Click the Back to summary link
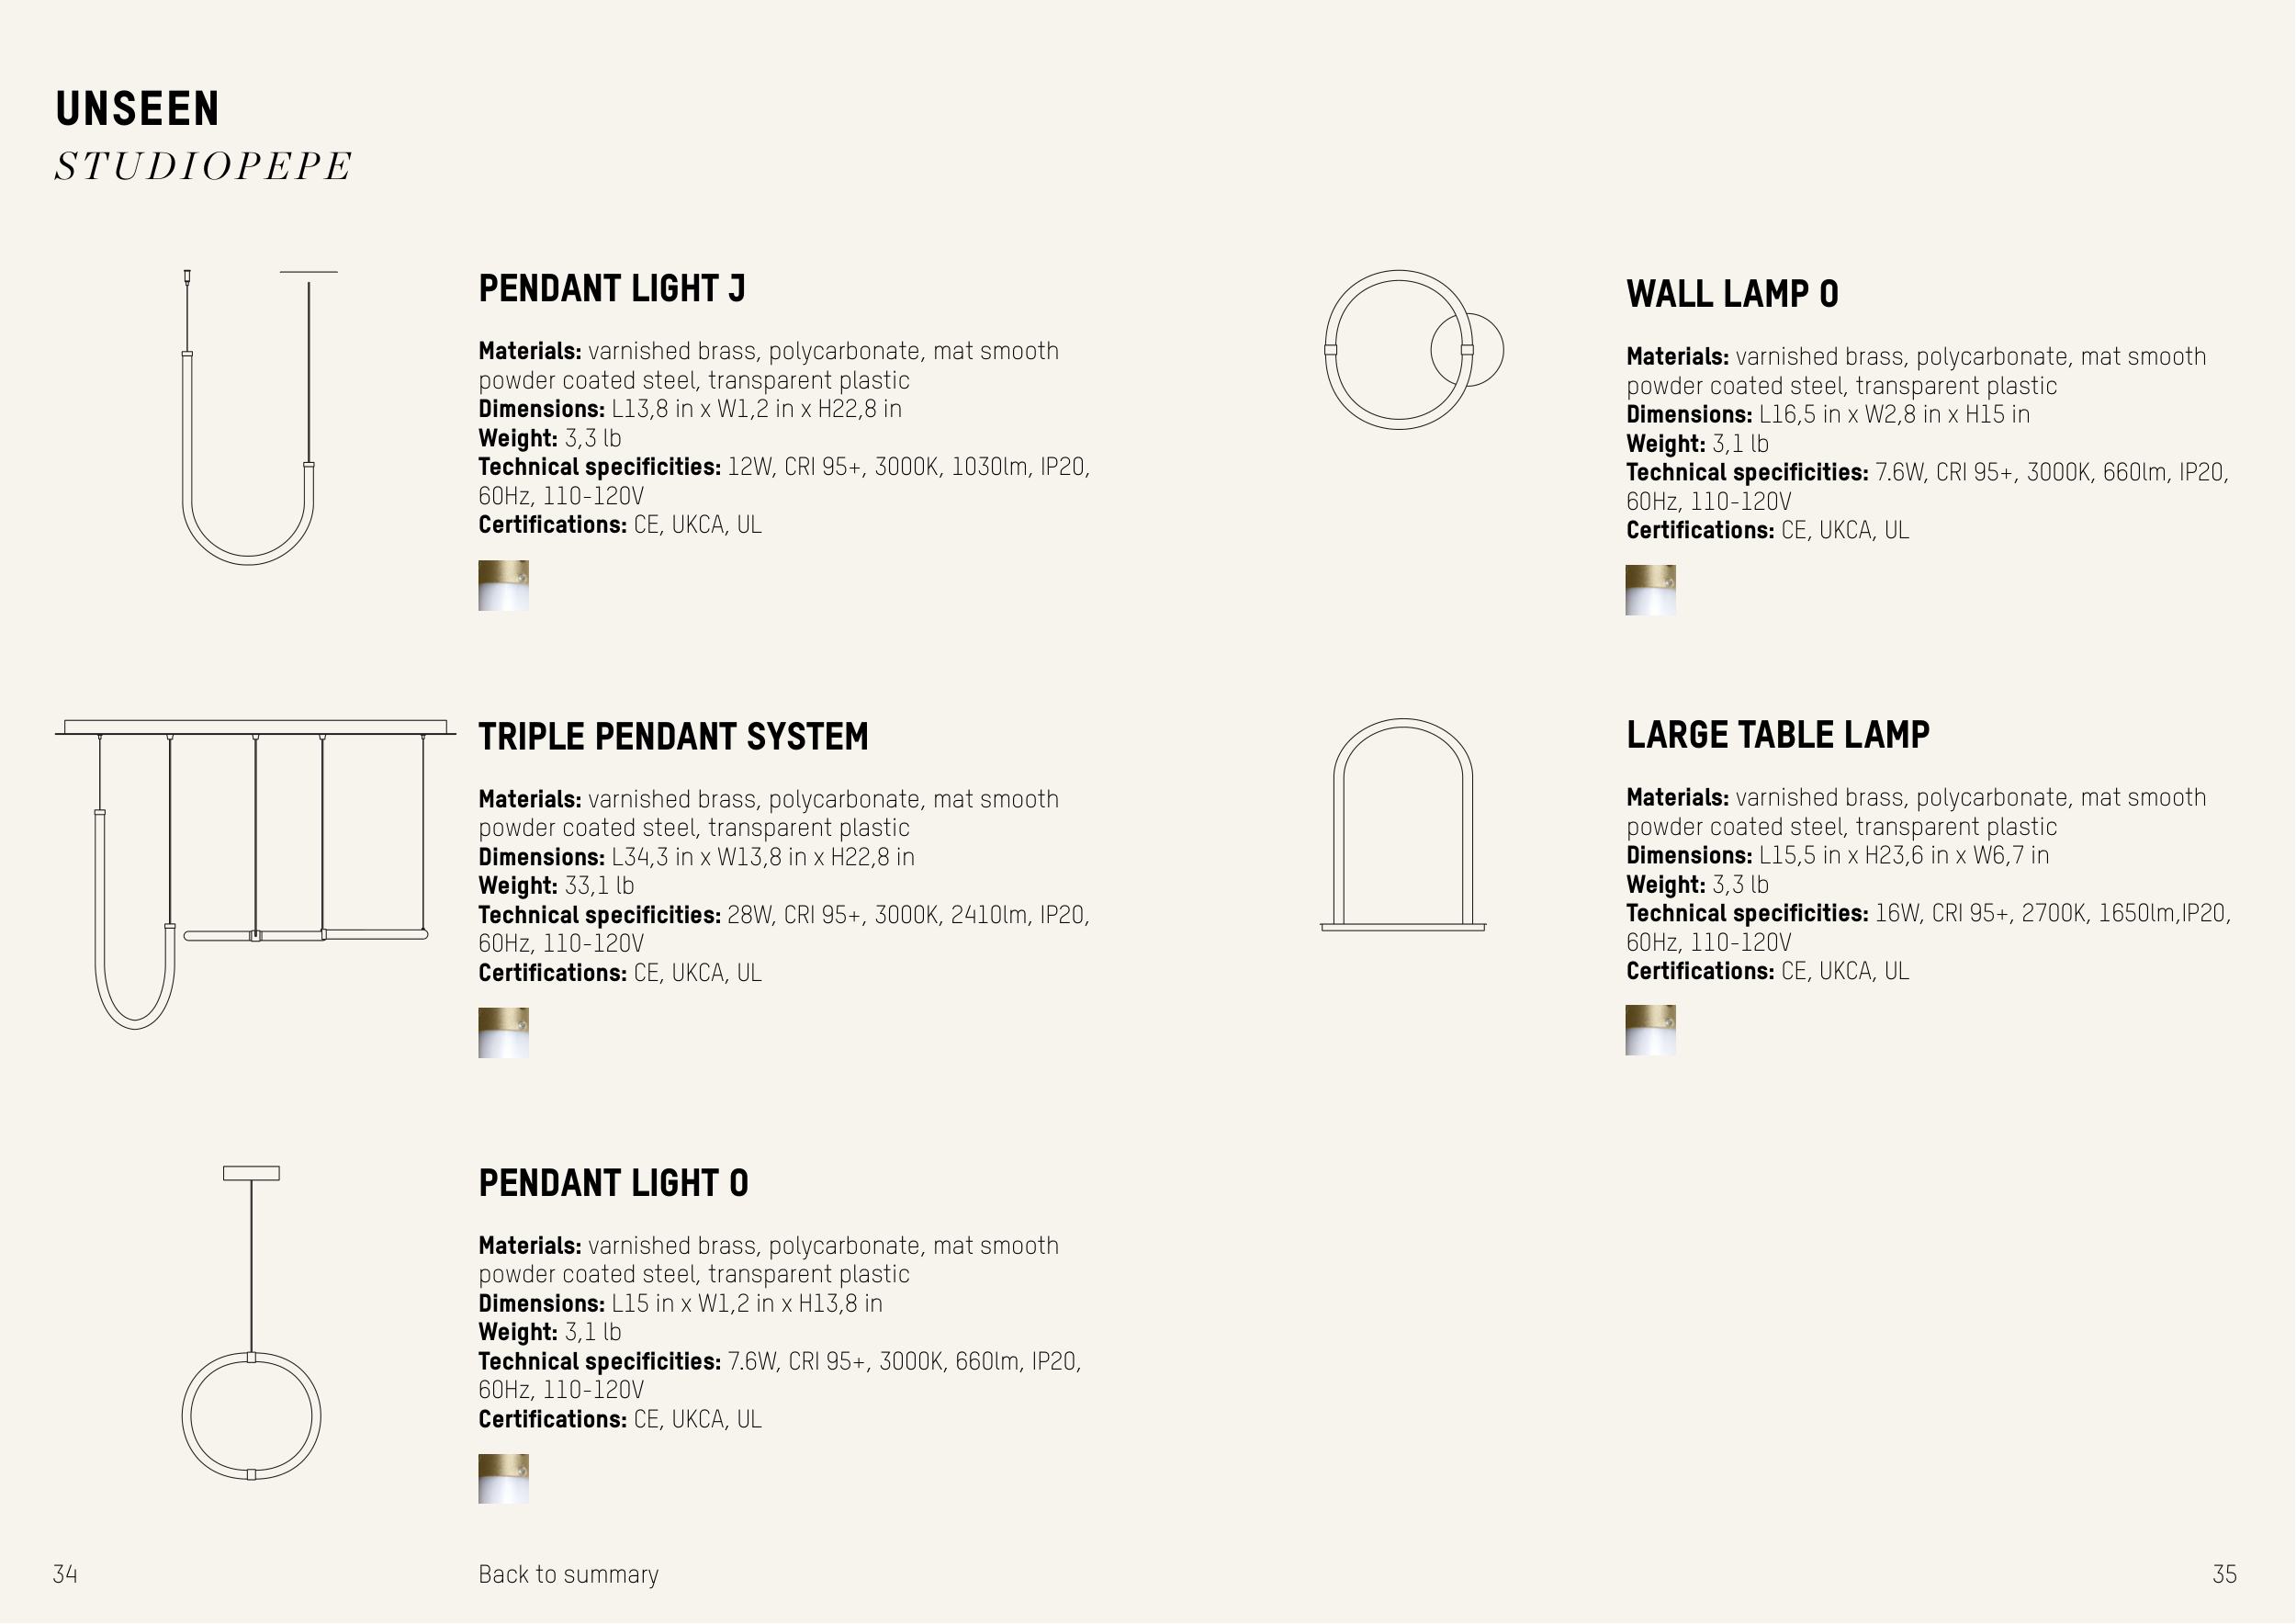2296x1624 pixels. point(568,1574)
